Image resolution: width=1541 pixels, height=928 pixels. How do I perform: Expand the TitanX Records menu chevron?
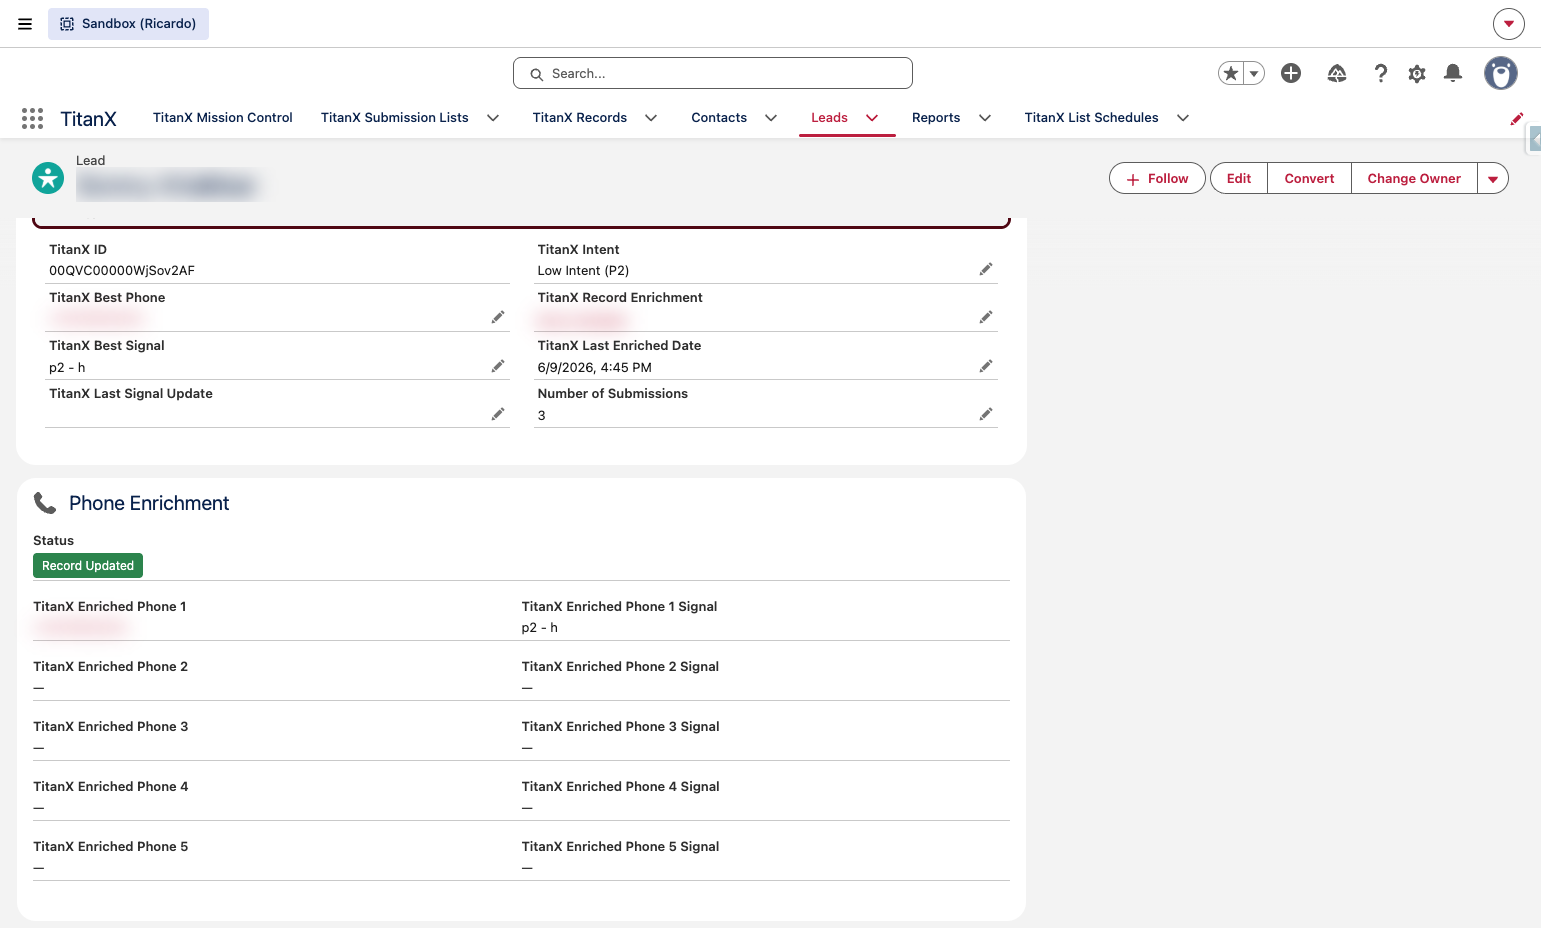click(x=651, y=118)
